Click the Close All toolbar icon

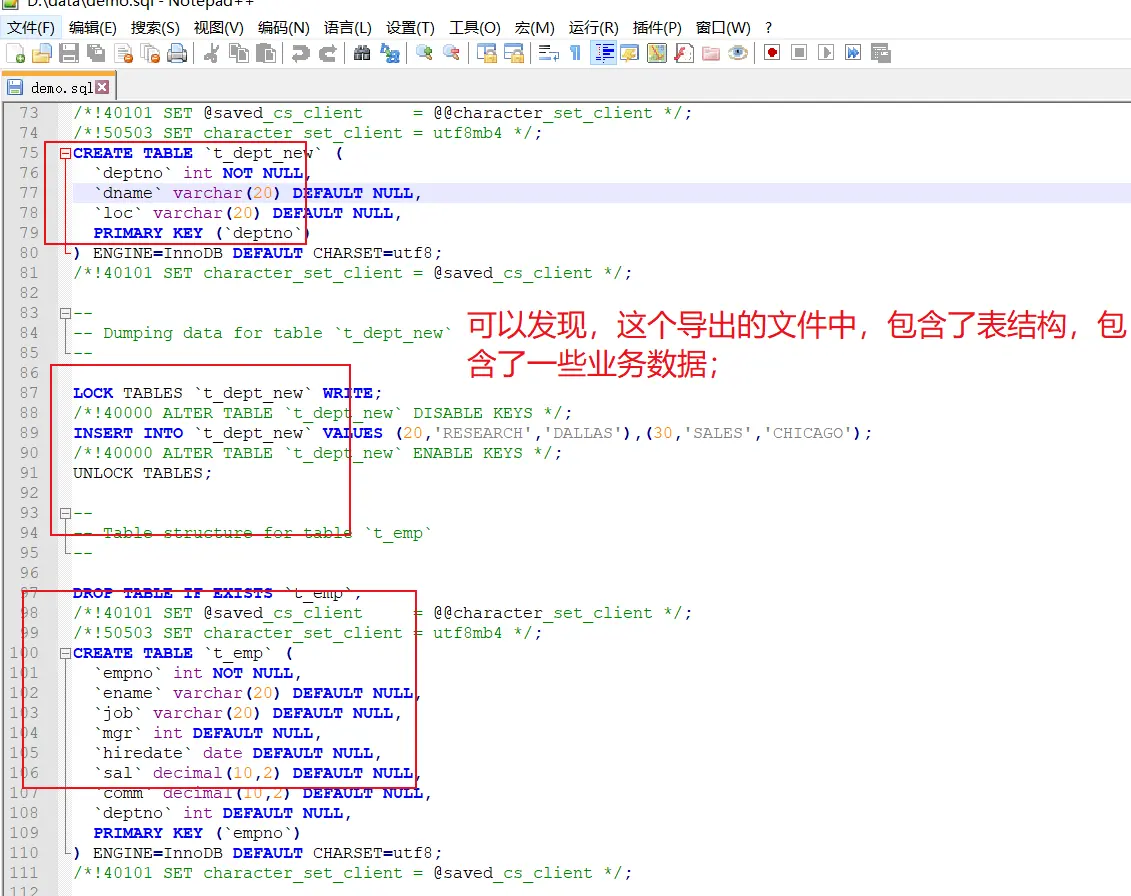[x=151, y=53]
